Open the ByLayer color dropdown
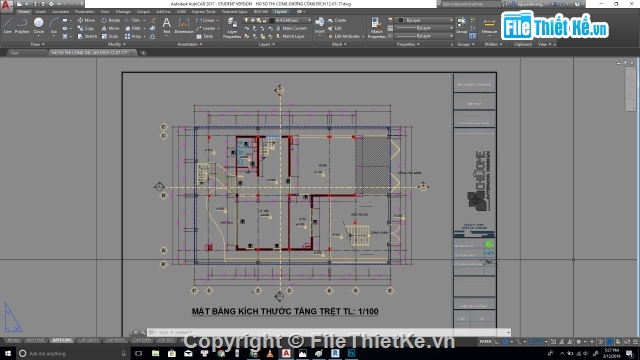The height and width of the screenshot is (360, 640). (425, 20)
